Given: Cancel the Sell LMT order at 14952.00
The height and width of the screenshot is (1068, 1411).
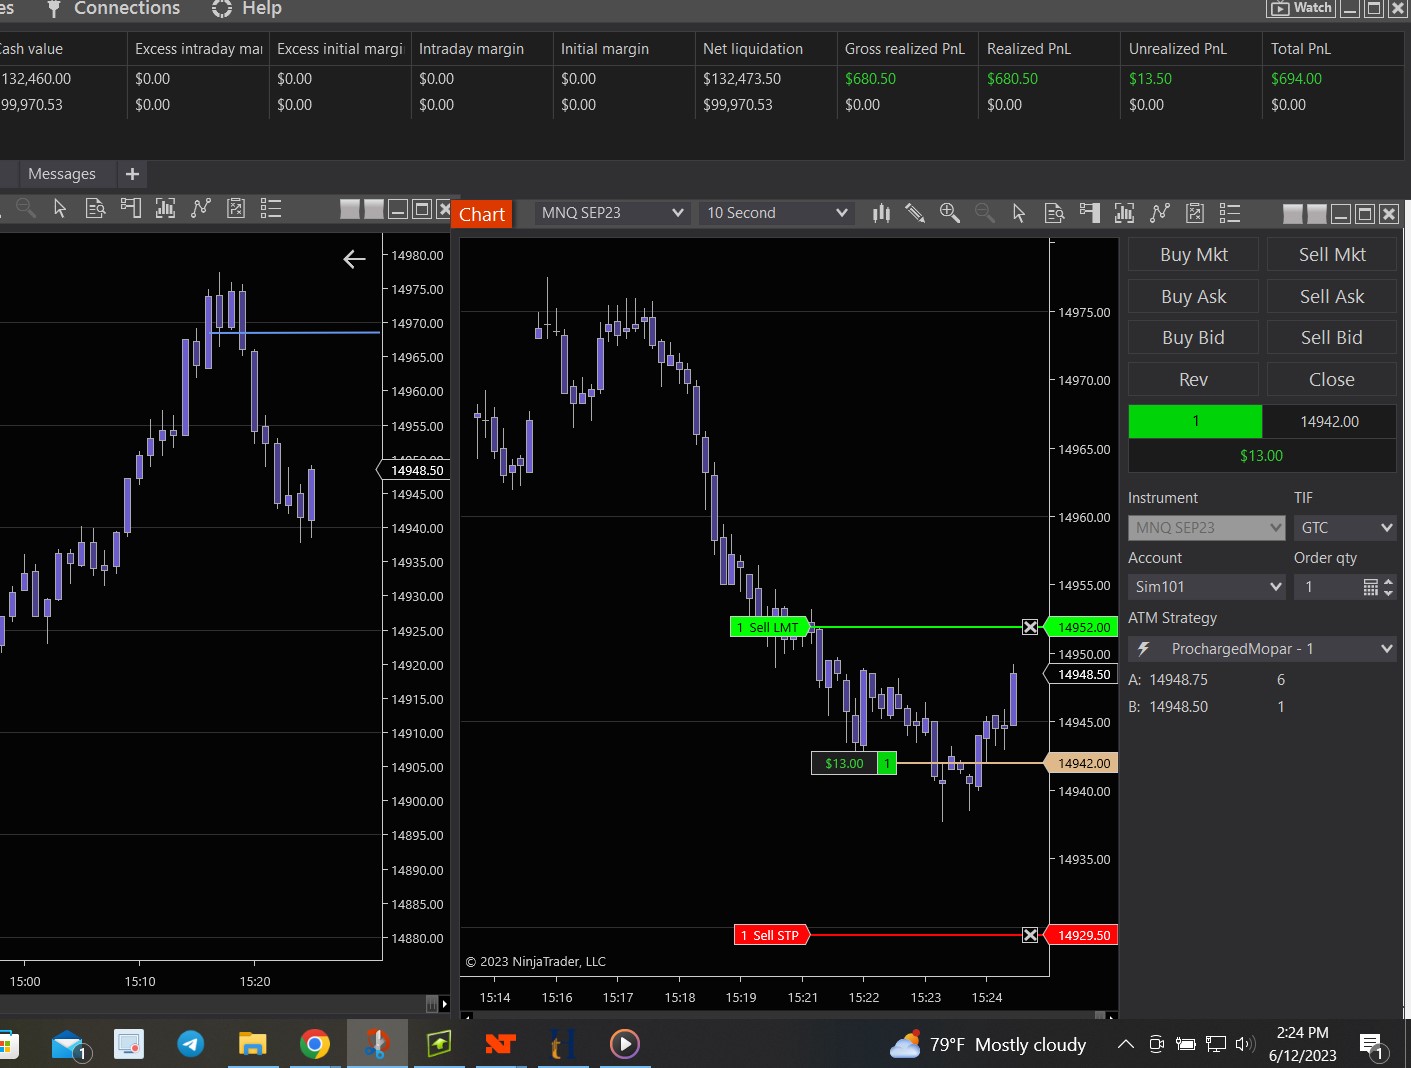Looking at the screenshot, I should 1030,627.
